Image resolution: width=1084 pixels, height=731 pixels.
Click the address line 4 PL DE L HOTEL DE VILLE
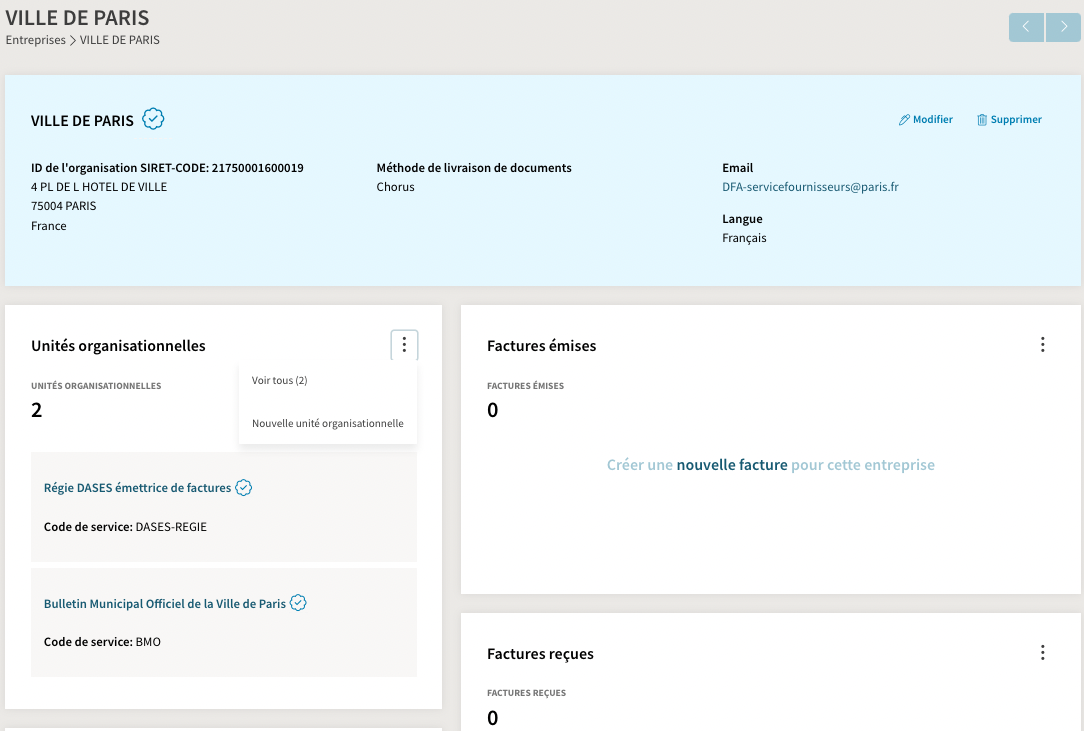coord(99,187)
